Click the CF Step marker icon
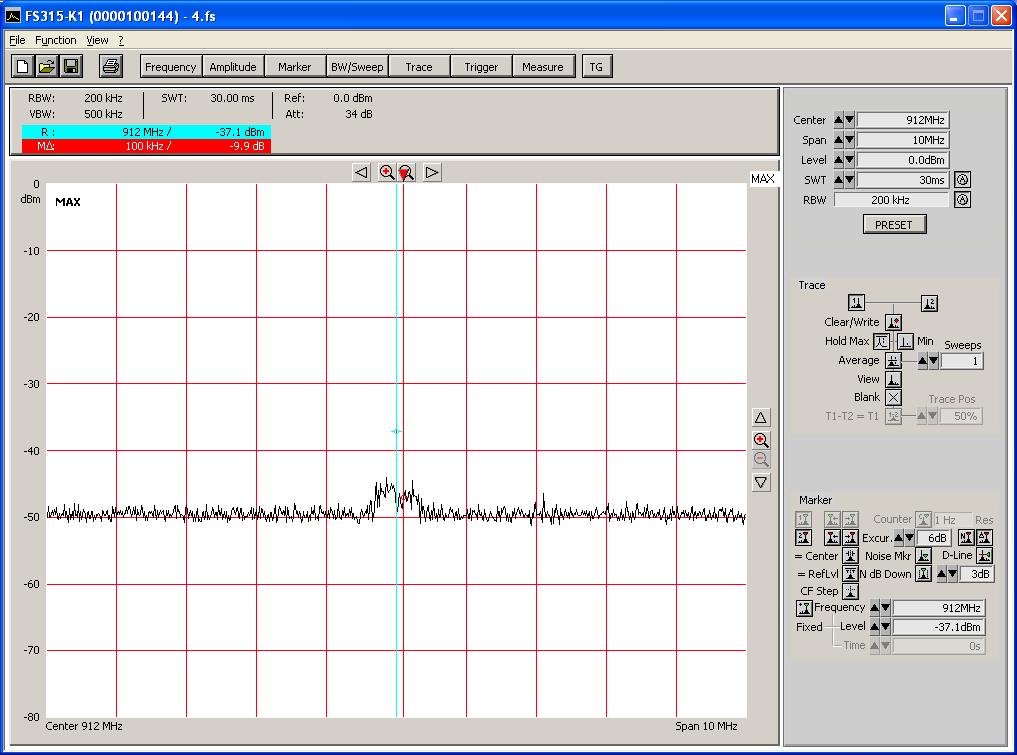 (850, 591)
